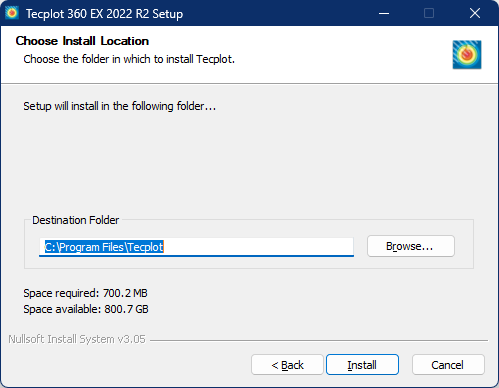Click 'Choose the folder in which to install' subtitle
Screen dimensions: 499x388
click(129, 59)
